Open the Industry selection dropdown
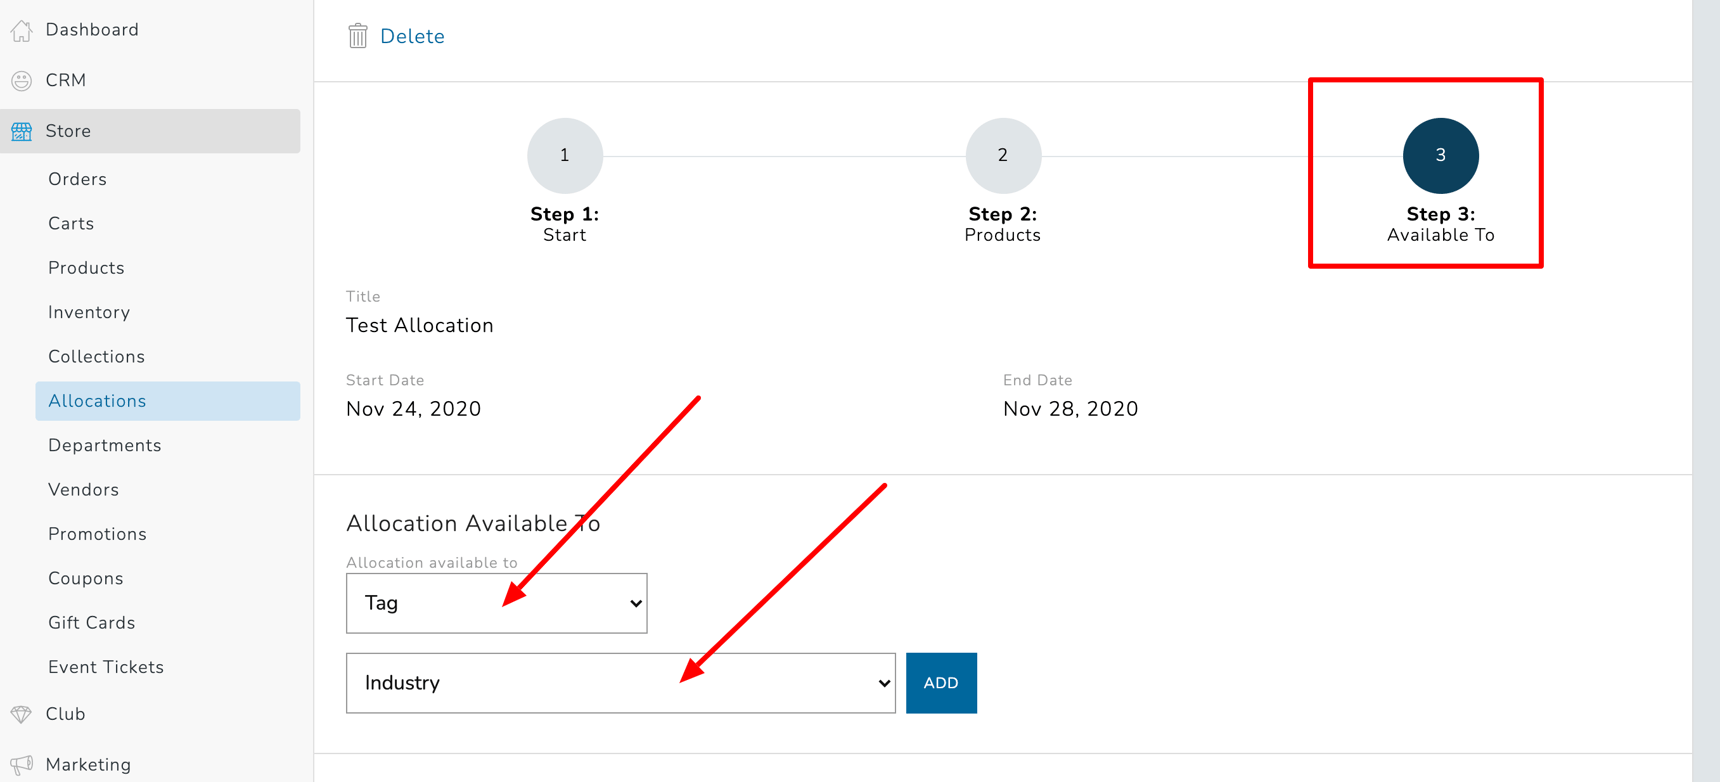This screenshot has width=1720, height=782. 620,683
